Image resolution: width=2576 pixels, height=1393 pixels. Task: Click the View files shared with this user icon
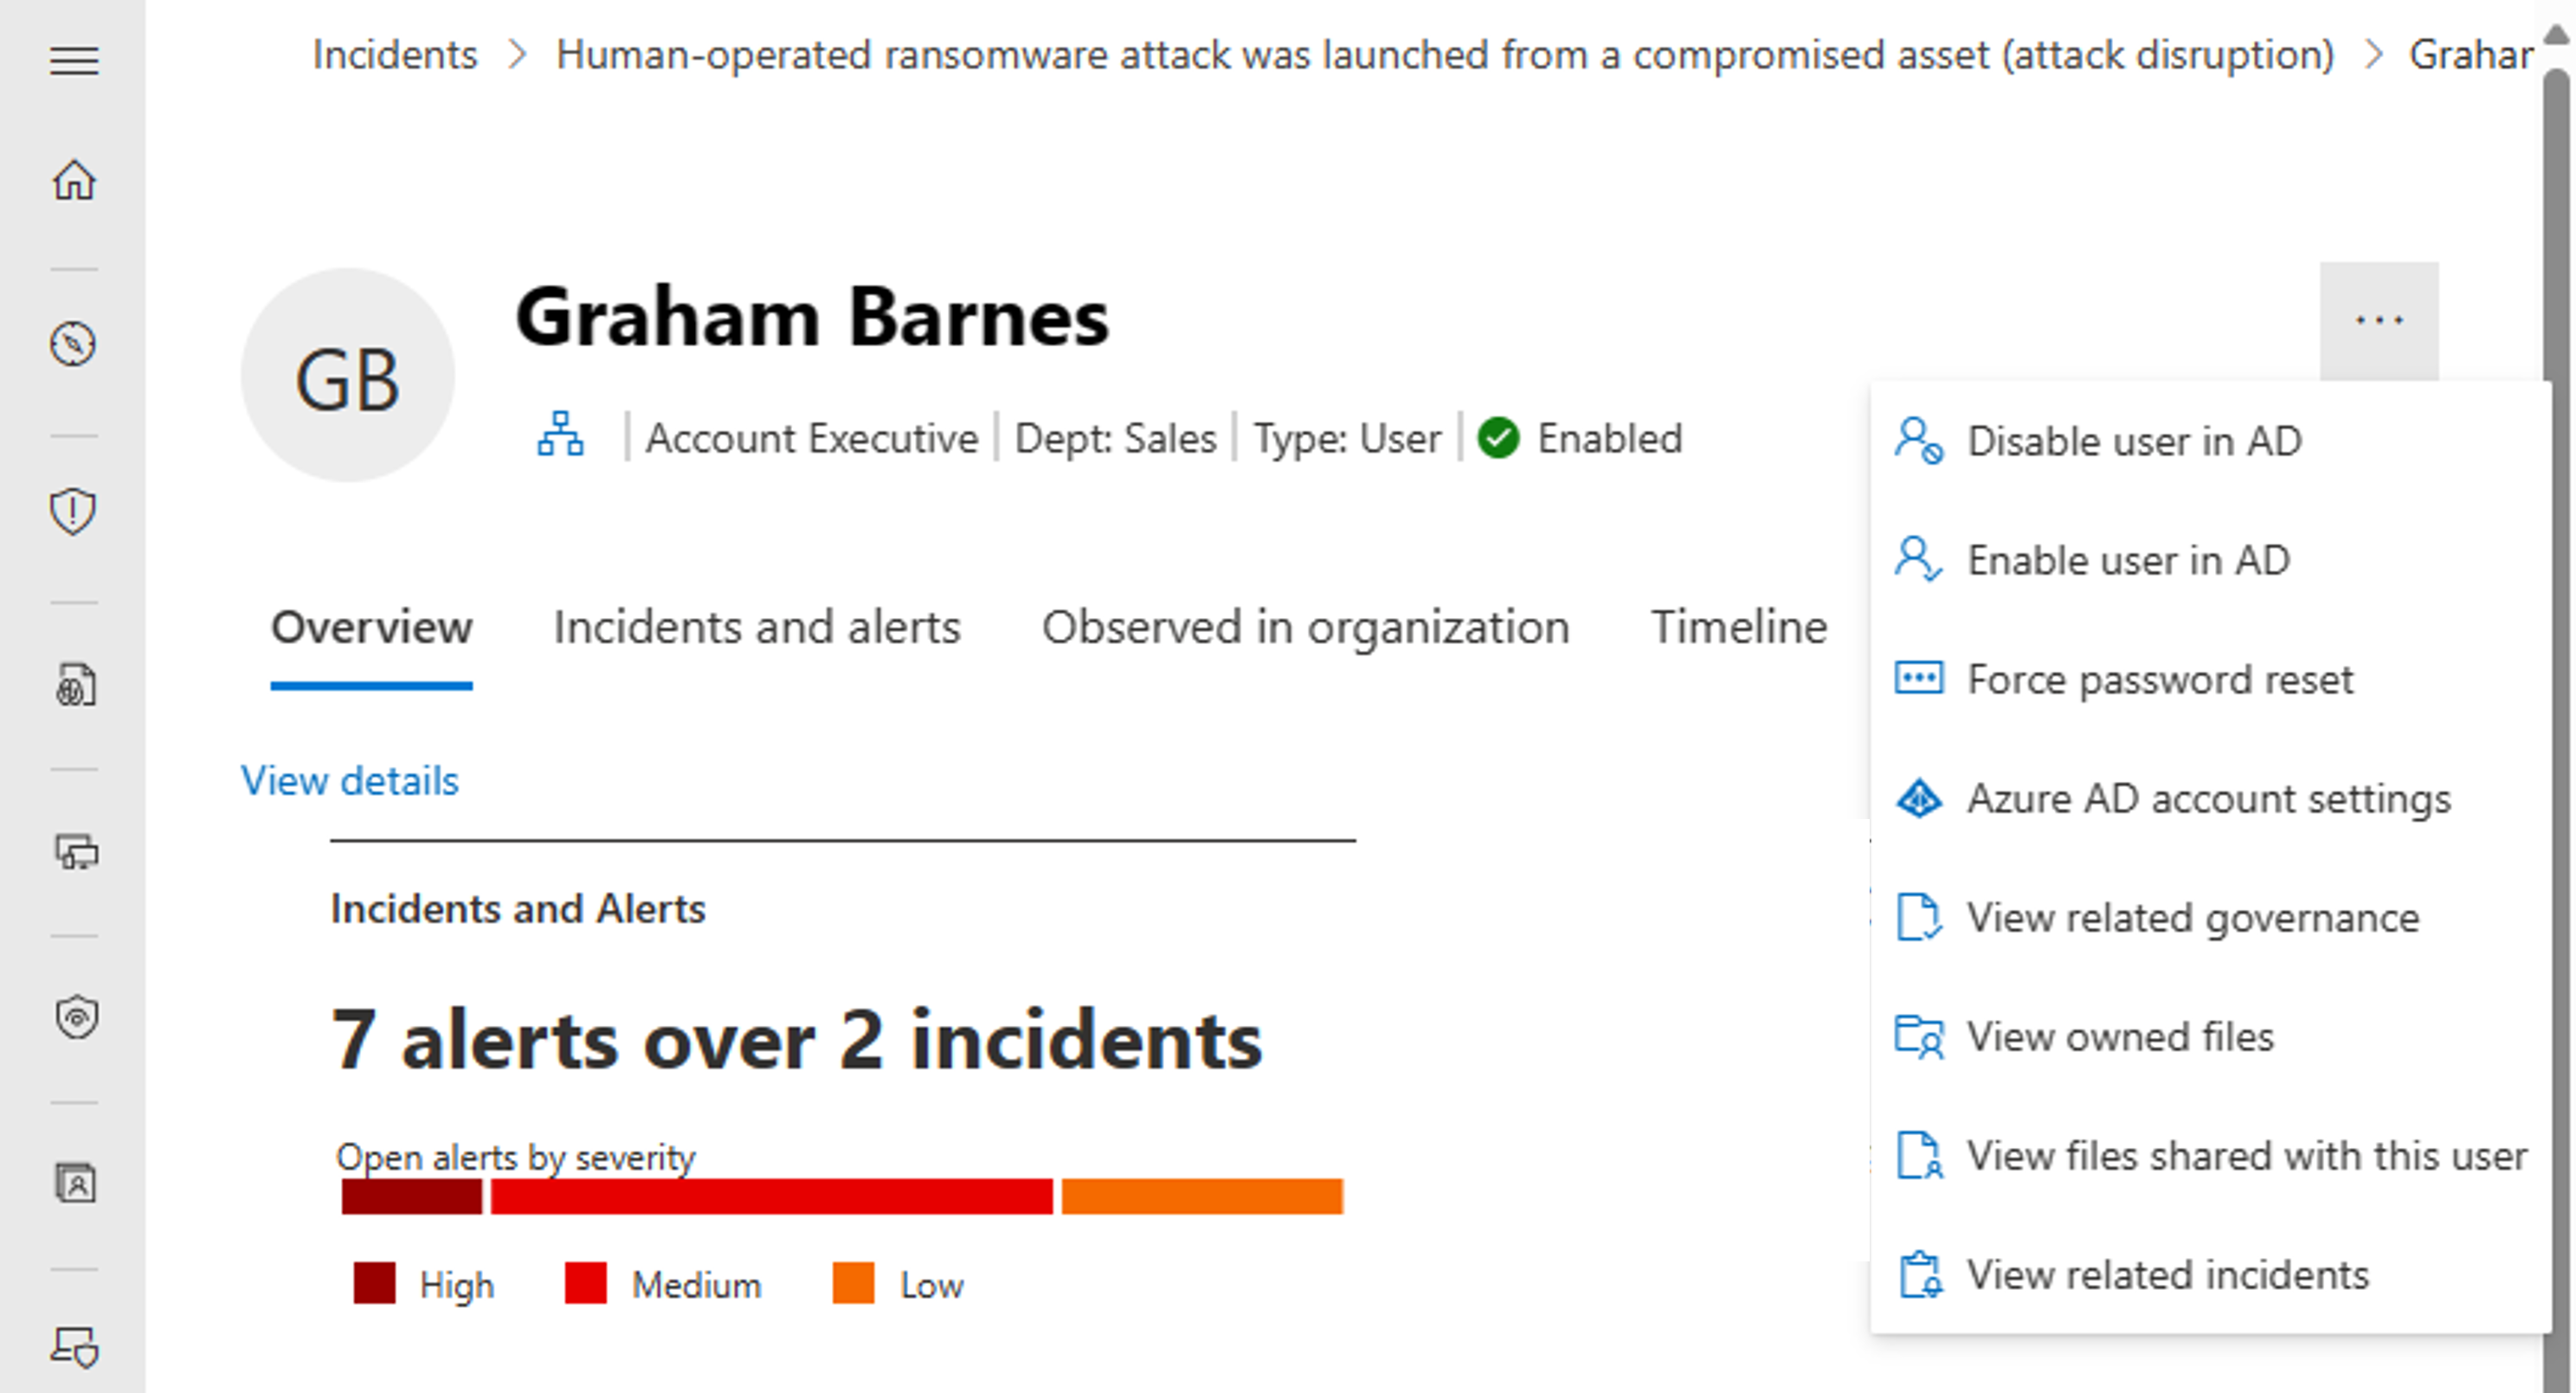[1919, 1155]
